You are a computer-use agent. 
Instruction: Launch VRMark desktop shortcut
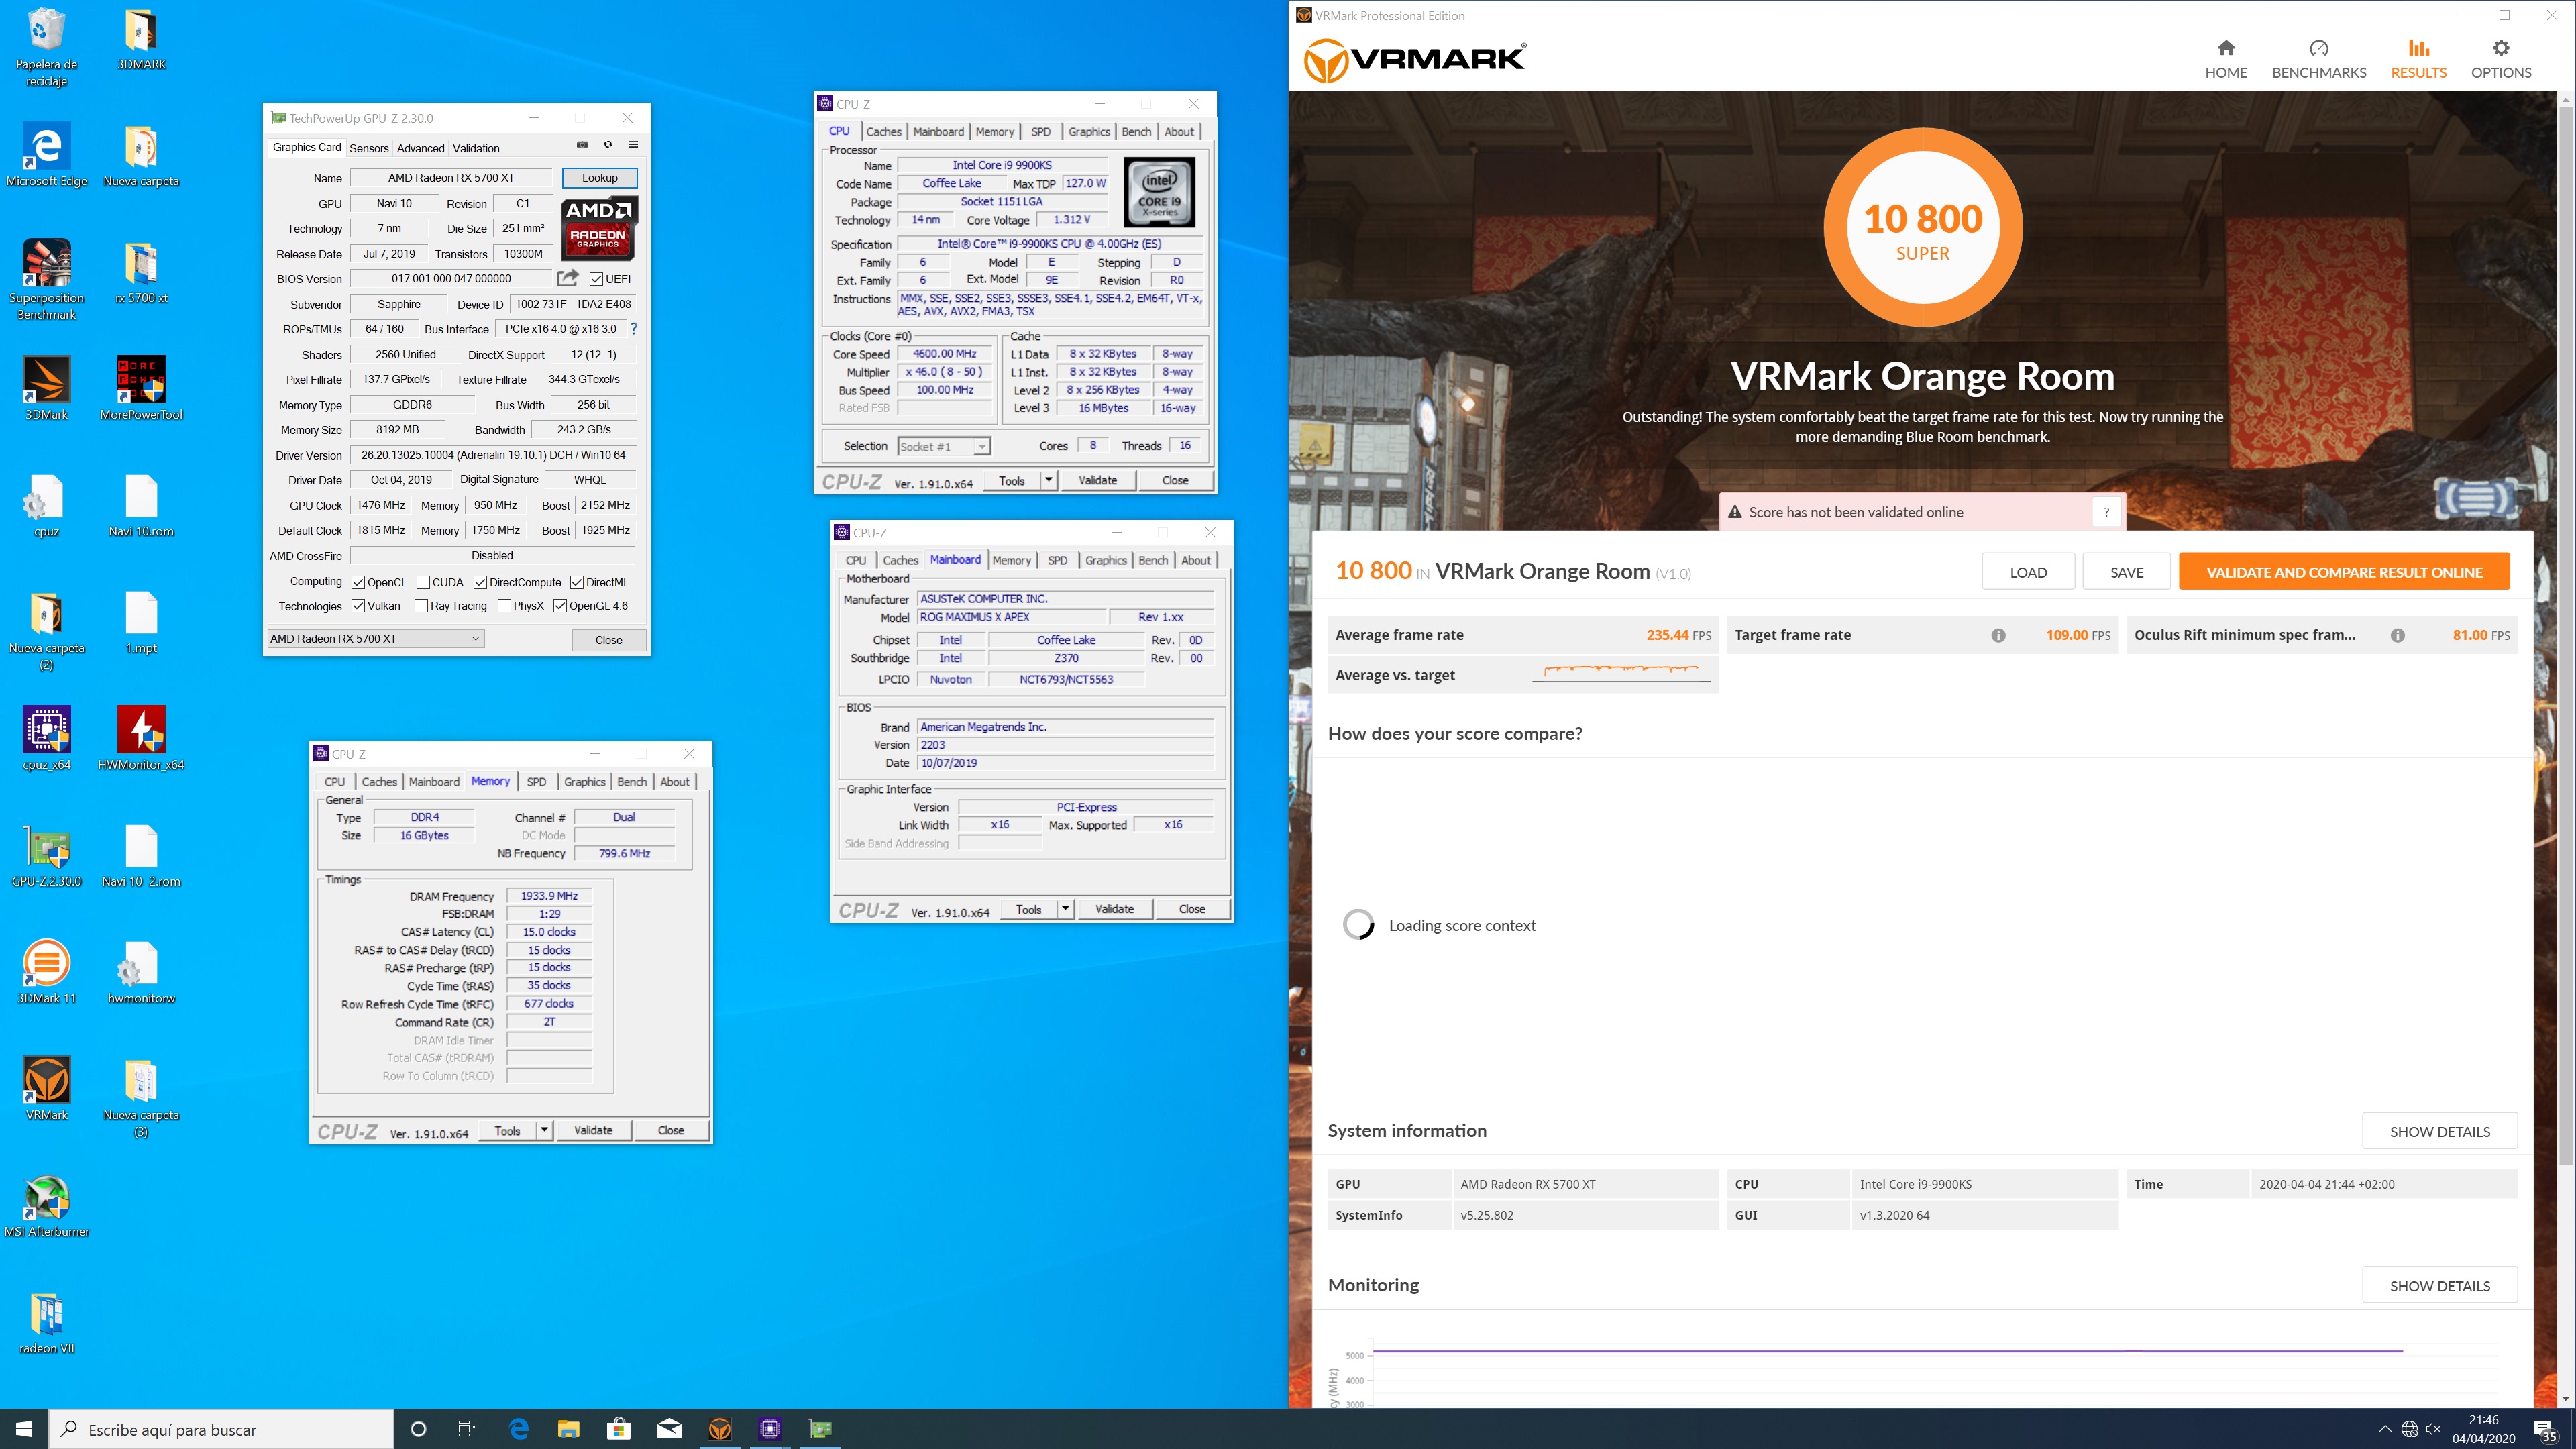coord(46,1088)
